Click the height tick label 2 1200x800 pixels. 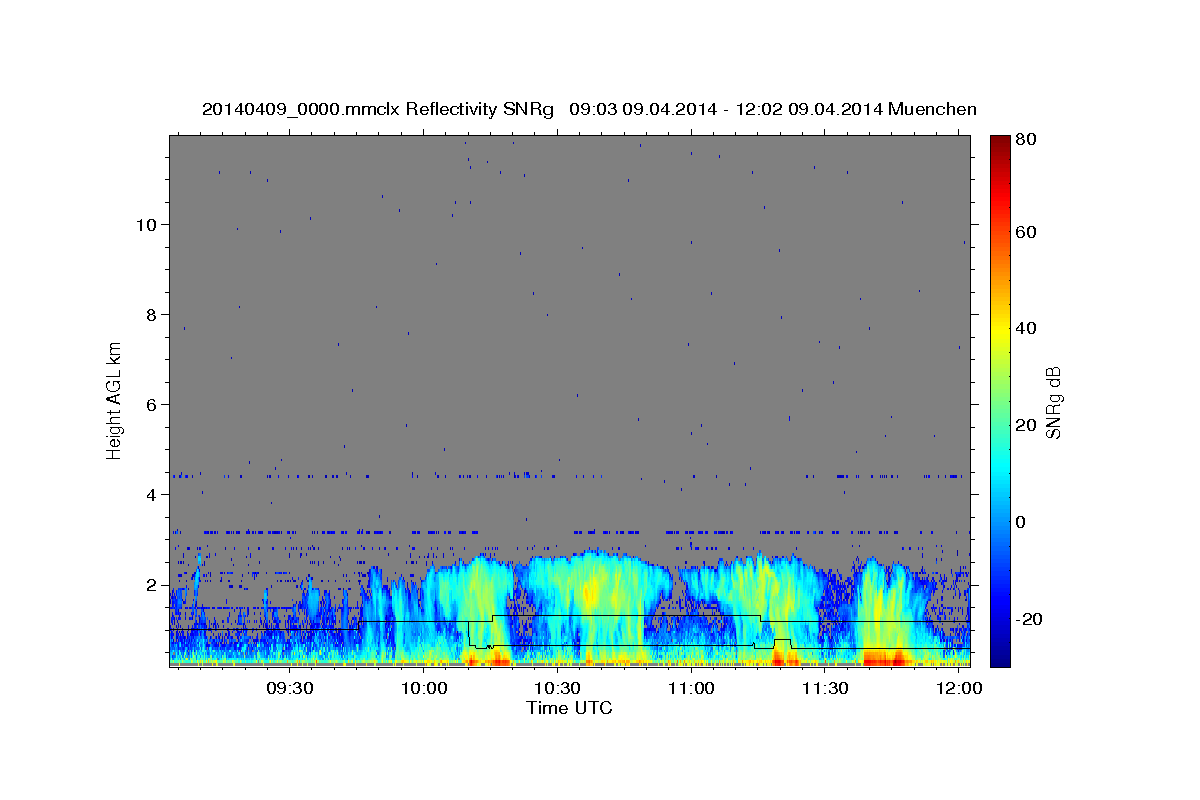(x=149, y=584)
